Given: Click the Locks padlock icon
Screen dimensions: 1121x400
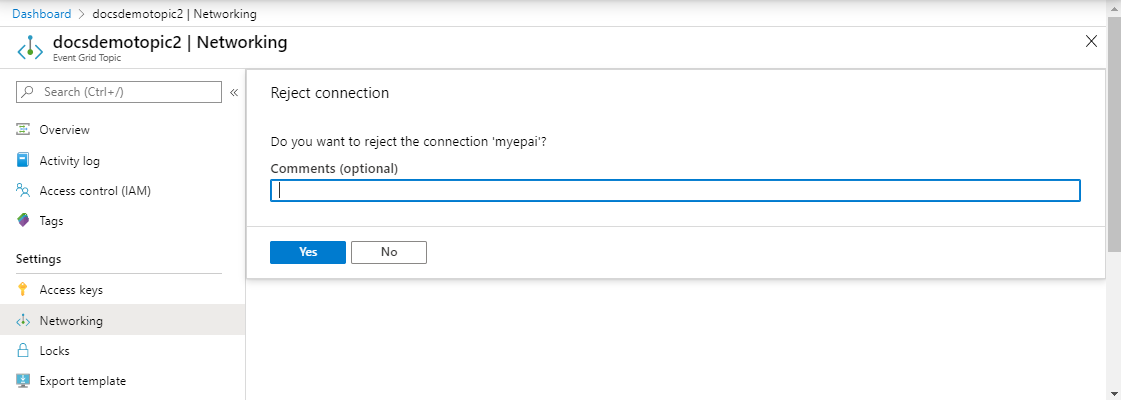Looking at the screenshot, I should click(x=23, y=351).
